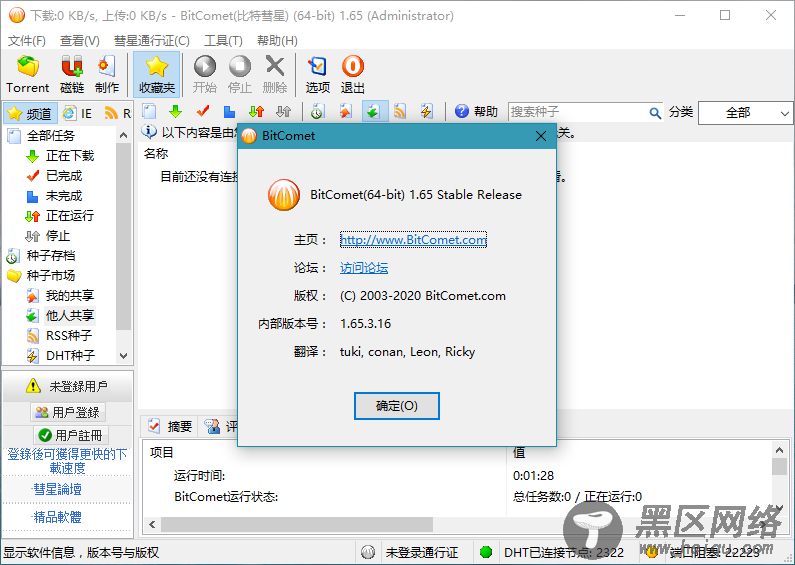Click the 名称 column header
The height and width of the screenshot is (565, 795).
tap(156, 154)
